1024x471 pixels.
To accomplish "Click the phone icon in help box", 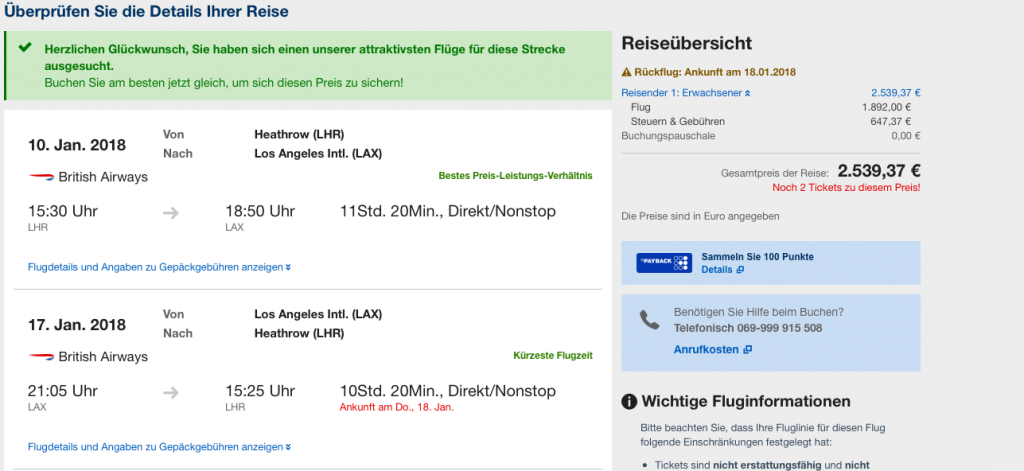I will 650,320.
